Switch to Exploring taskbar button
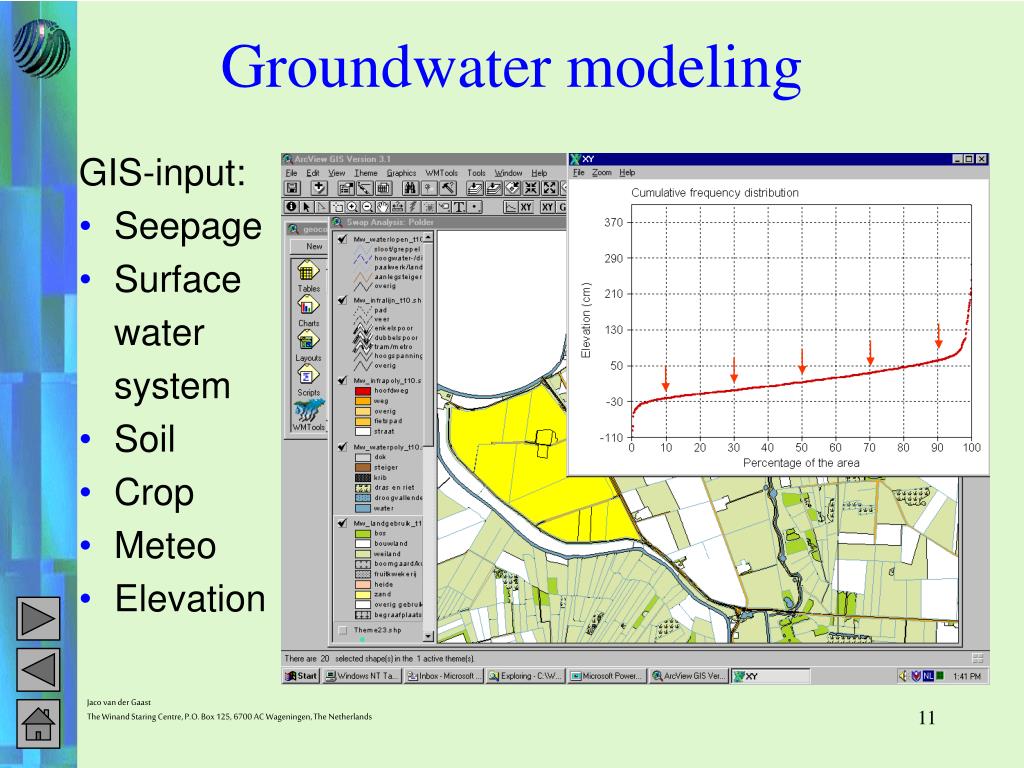 [x=525, y=676]
